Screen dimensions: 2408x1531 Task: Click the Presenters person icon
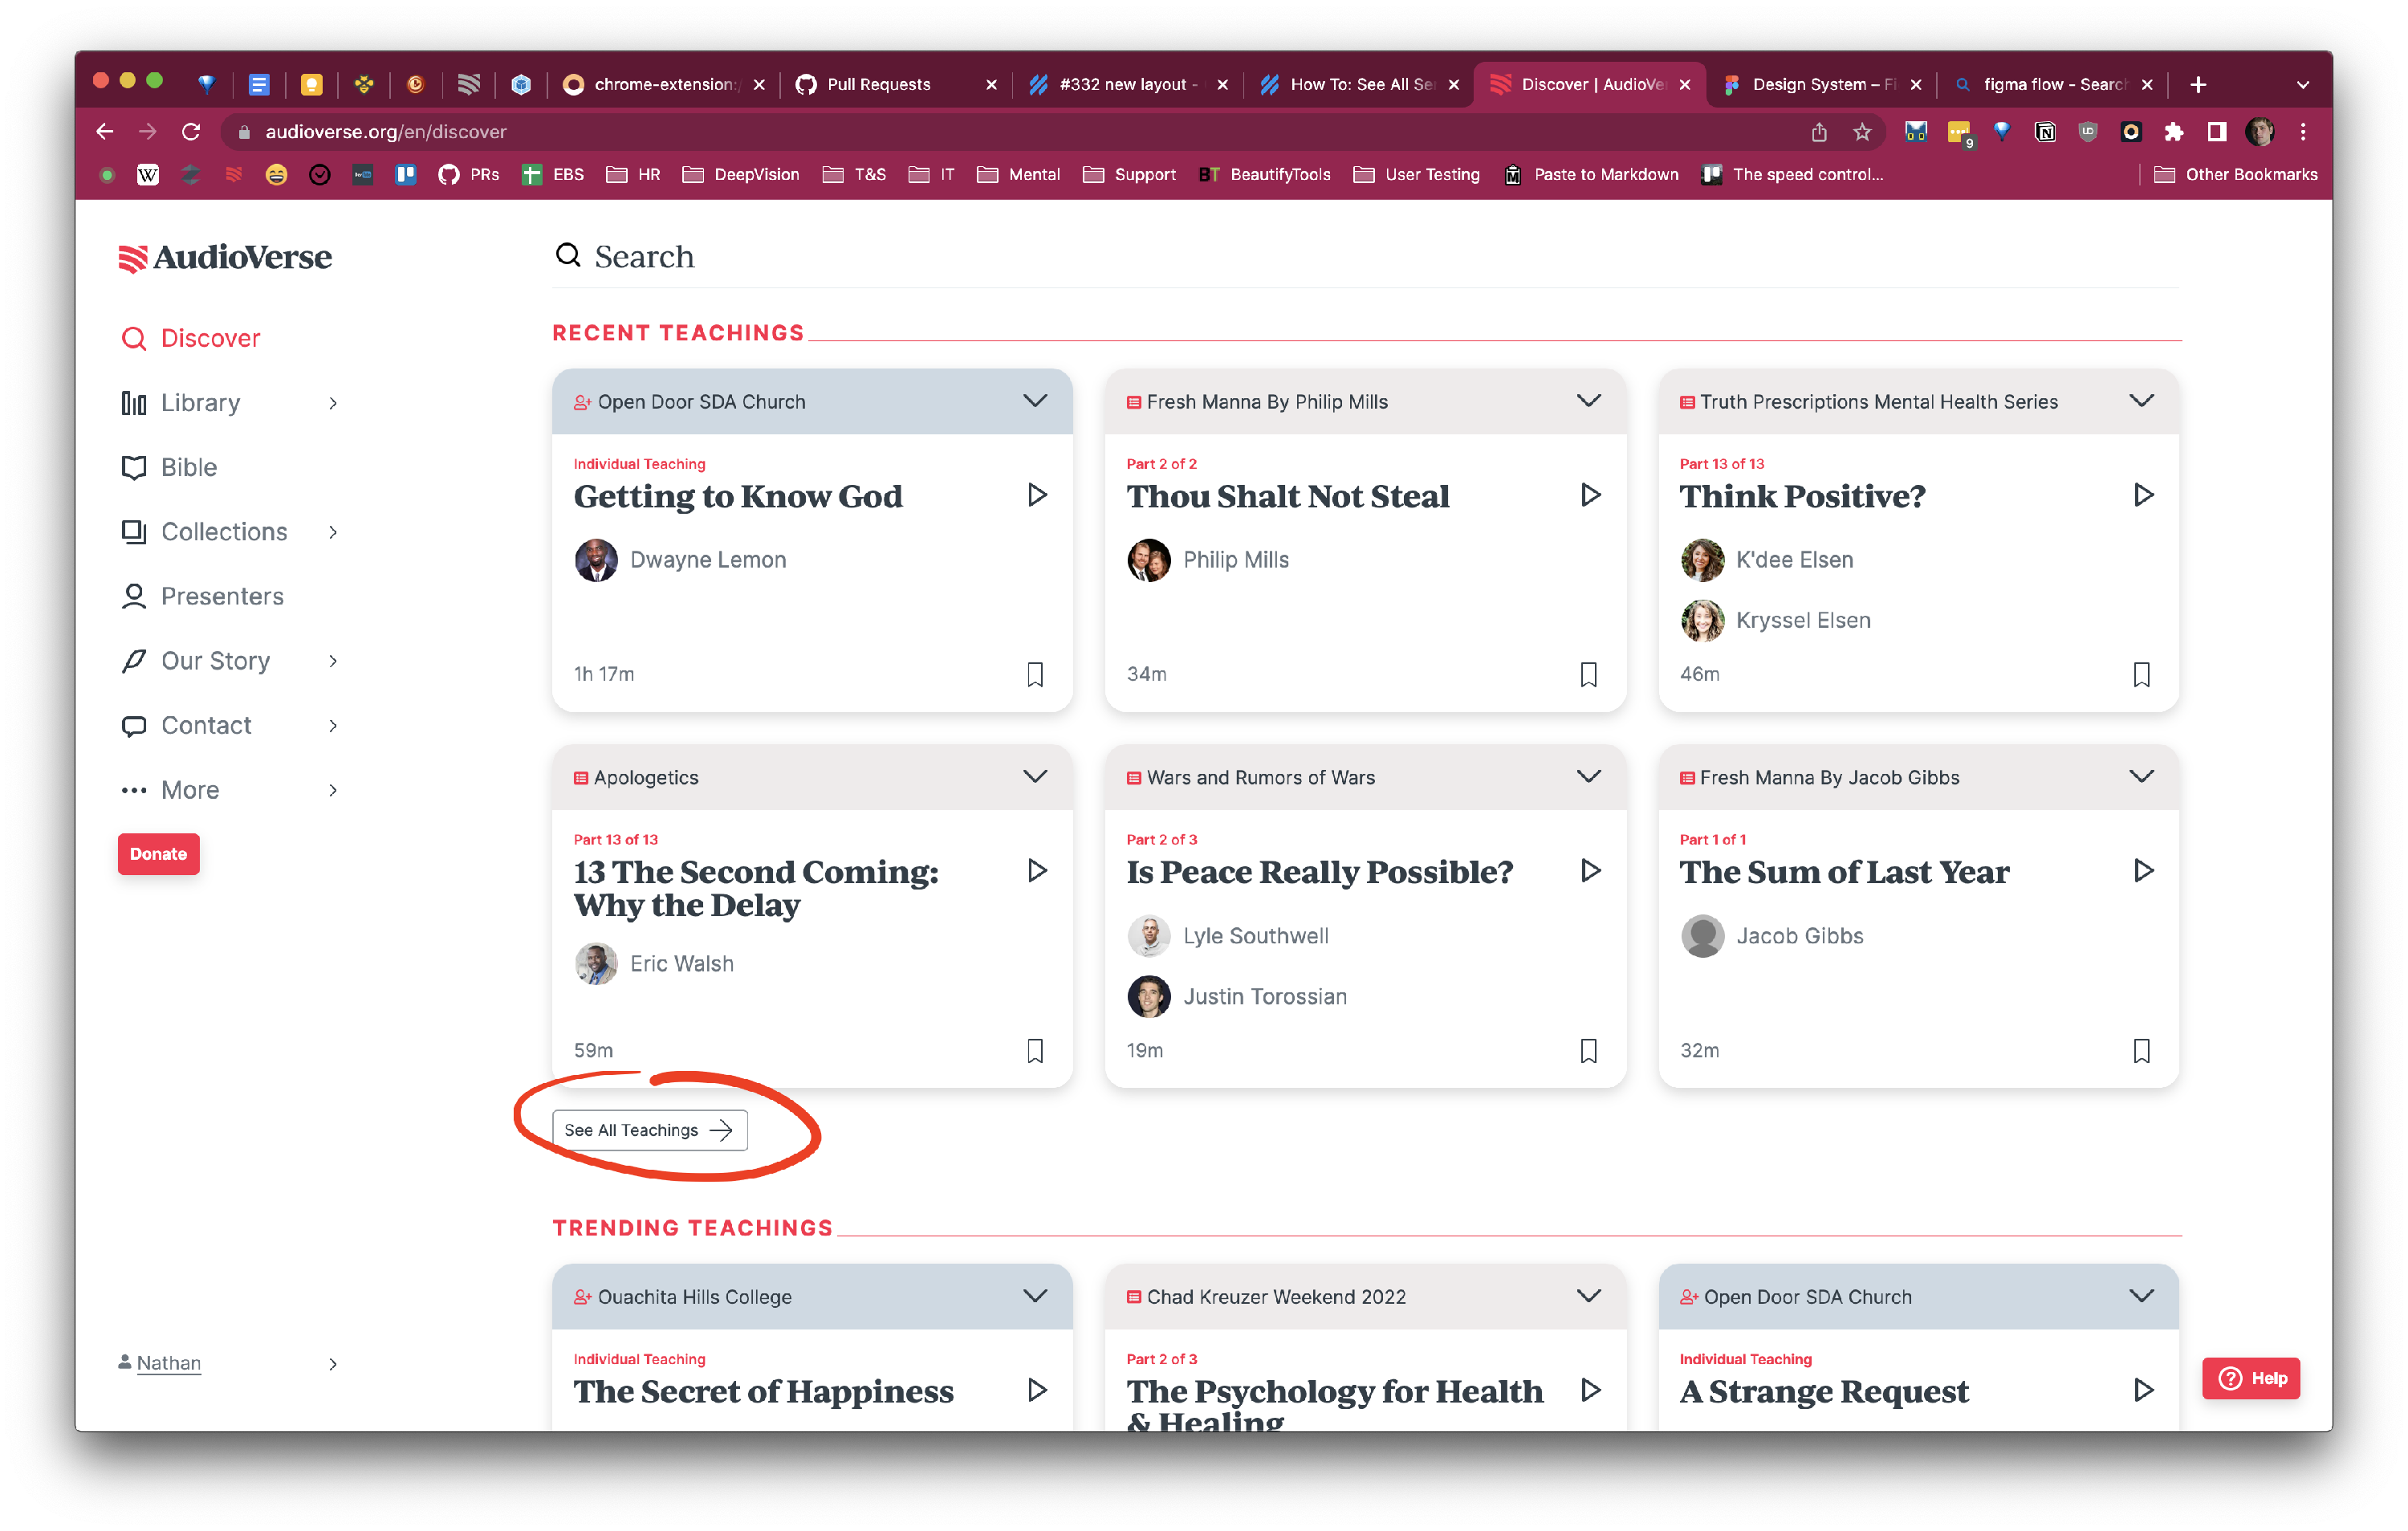(x=134, y=596)
